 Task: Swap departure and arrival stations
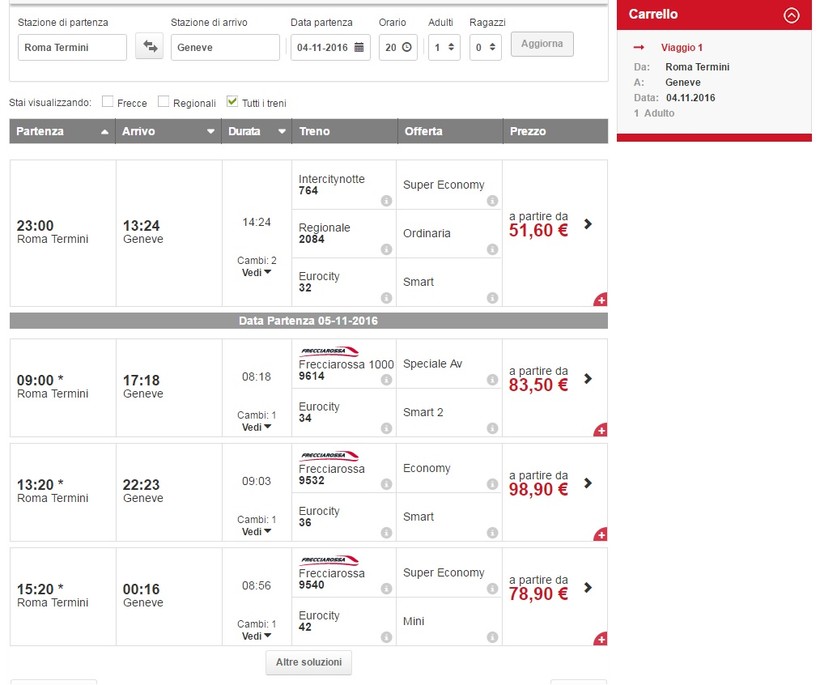[x=149, y=47]
